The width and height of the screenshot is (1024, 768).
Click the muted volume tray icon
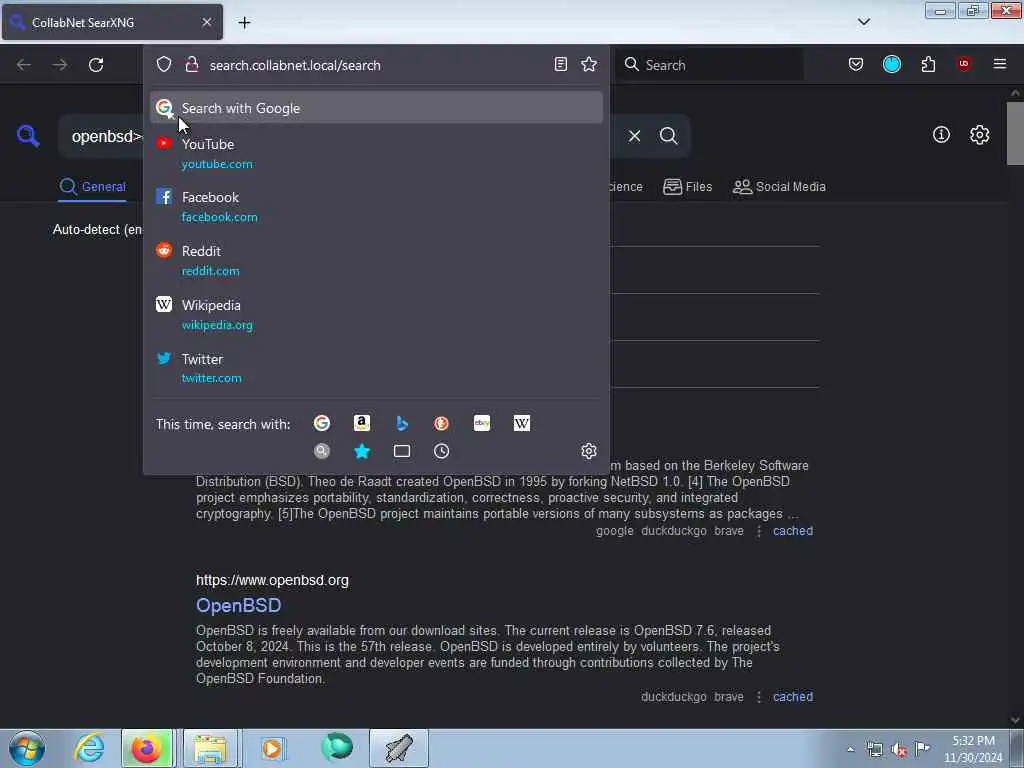click(x=899, y=750)
